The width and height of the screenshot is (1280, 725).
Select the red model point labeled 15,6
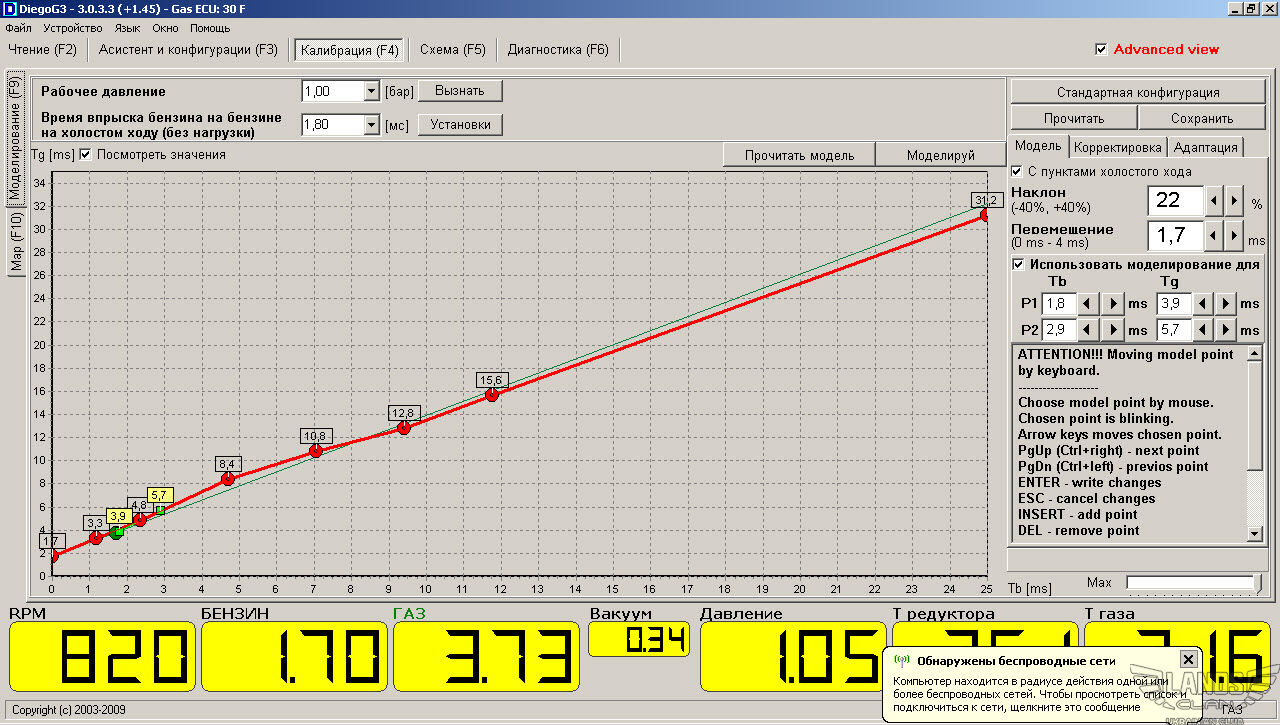[491, 395]
